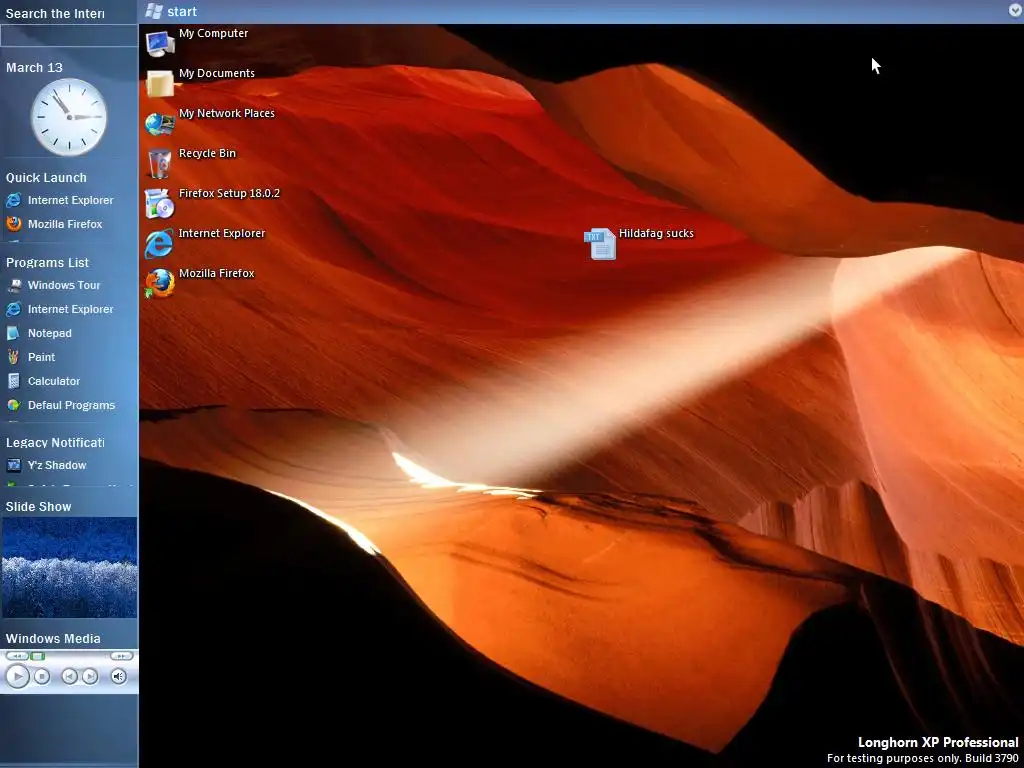Click the Legacy Notifications section header
1024x768 pixels.
coord(55,442)
